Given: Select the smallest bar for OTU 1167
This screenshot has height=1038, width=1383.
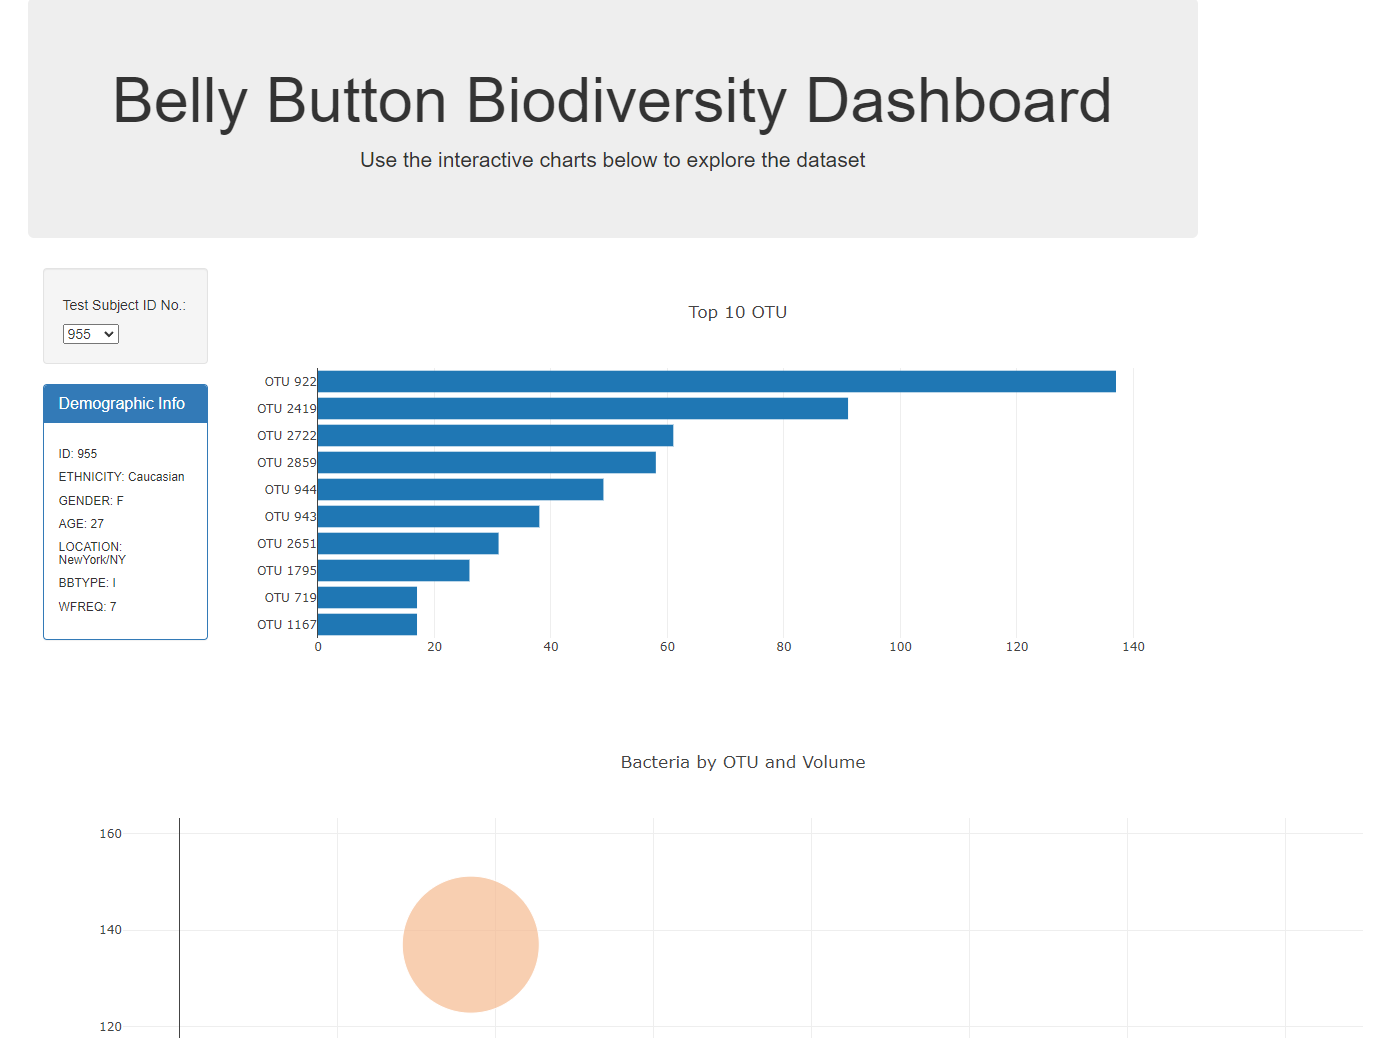Looking at the screenshot, I should [x=366, y=624].
